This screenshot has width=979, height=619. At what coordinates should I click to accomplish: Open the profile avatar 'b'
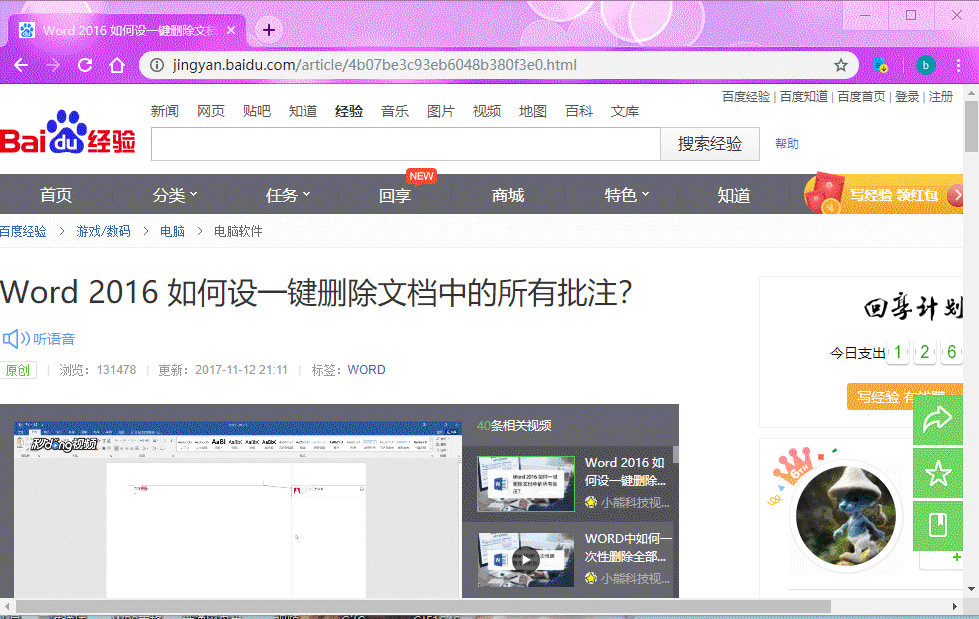pos(925,65)
